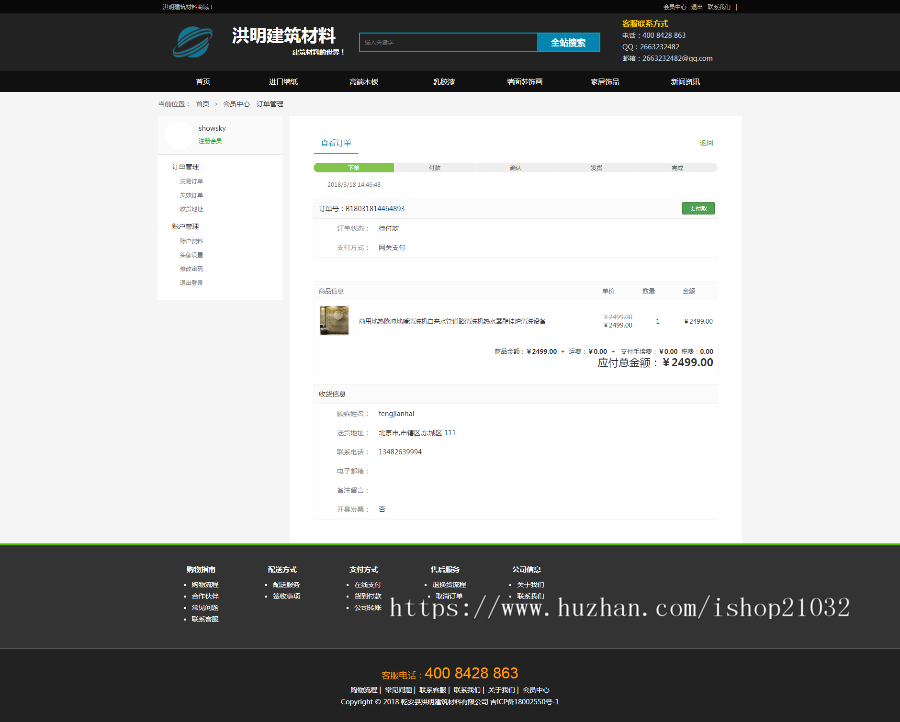Open 购物流程 in footer 购物指南 column
The width and height of the screenshot is (900, 722).
[x=205, y=585]
